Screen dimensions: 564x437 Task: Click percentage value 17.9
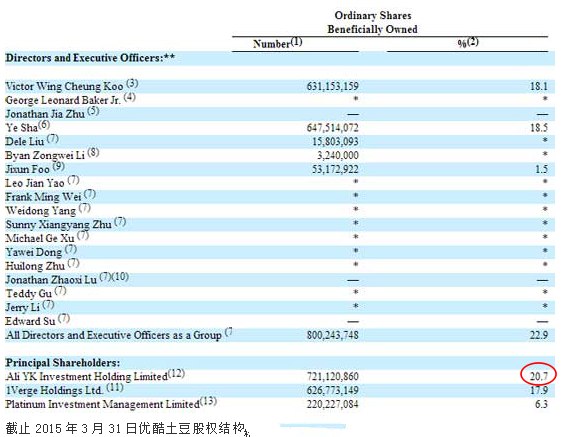coord(539,390)
